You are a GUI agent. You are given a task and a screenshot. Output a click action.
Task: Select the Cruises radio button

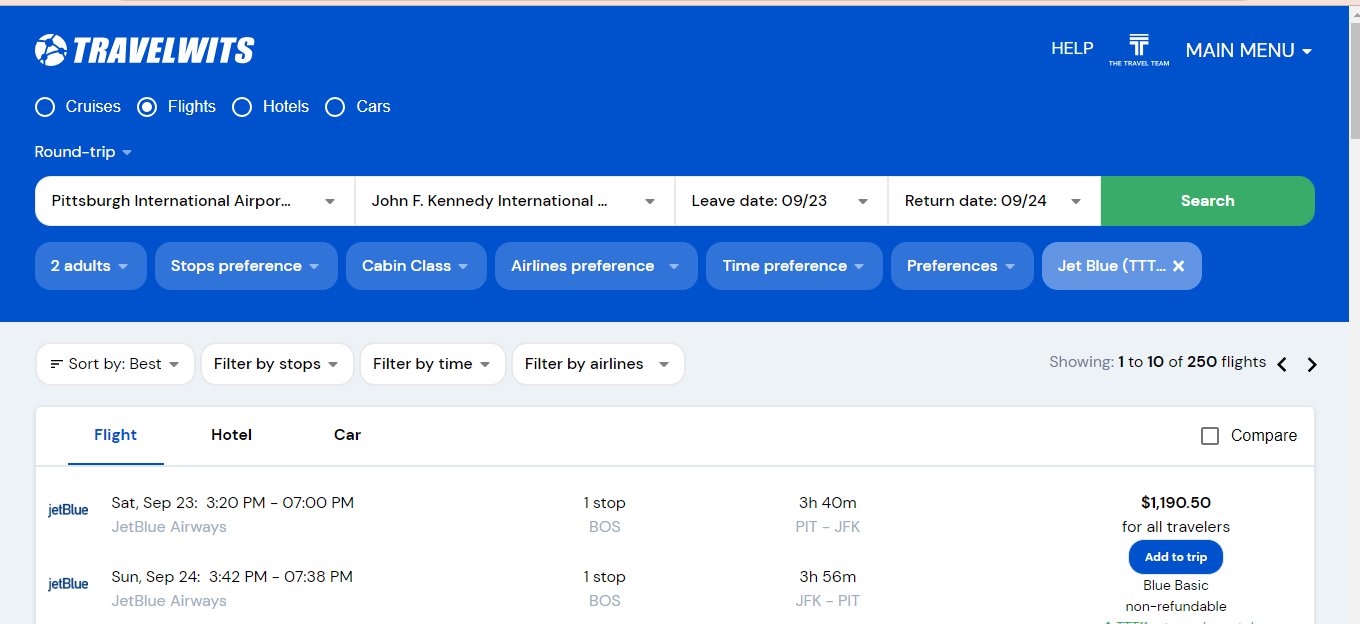(x=45, y=107)
